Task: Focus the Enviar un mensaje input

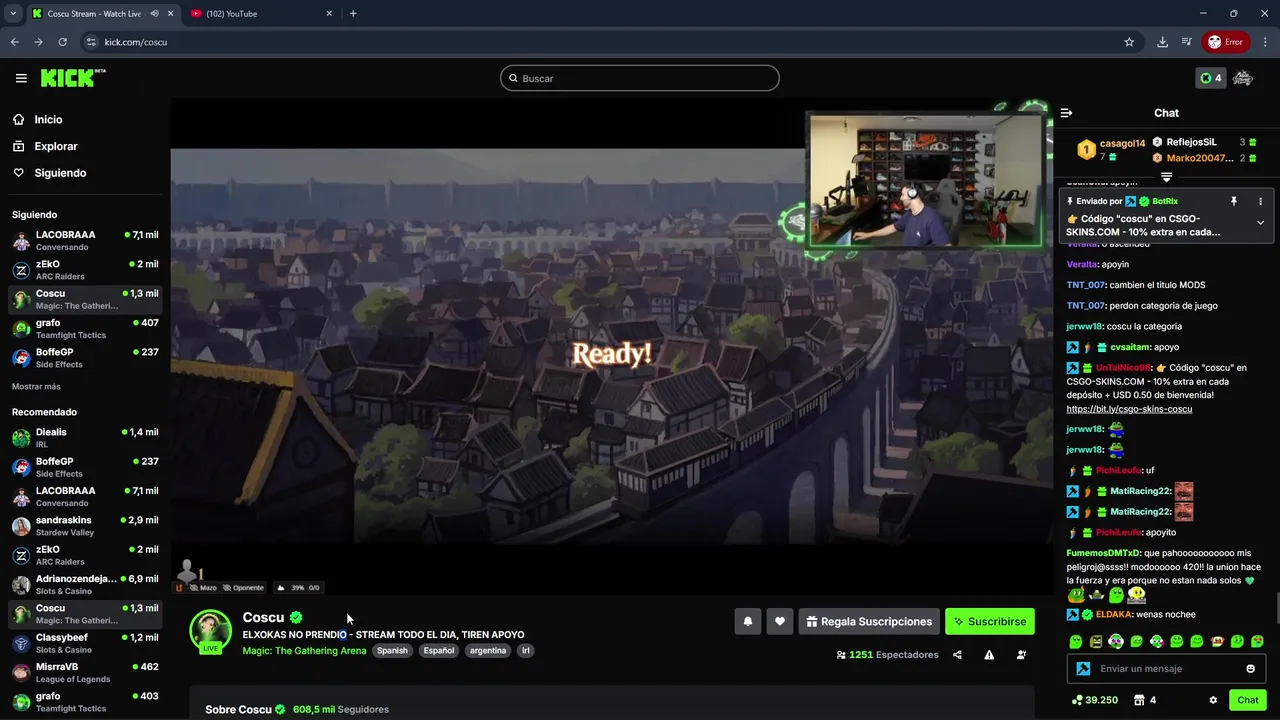Action: click(x=1166, y=669)
